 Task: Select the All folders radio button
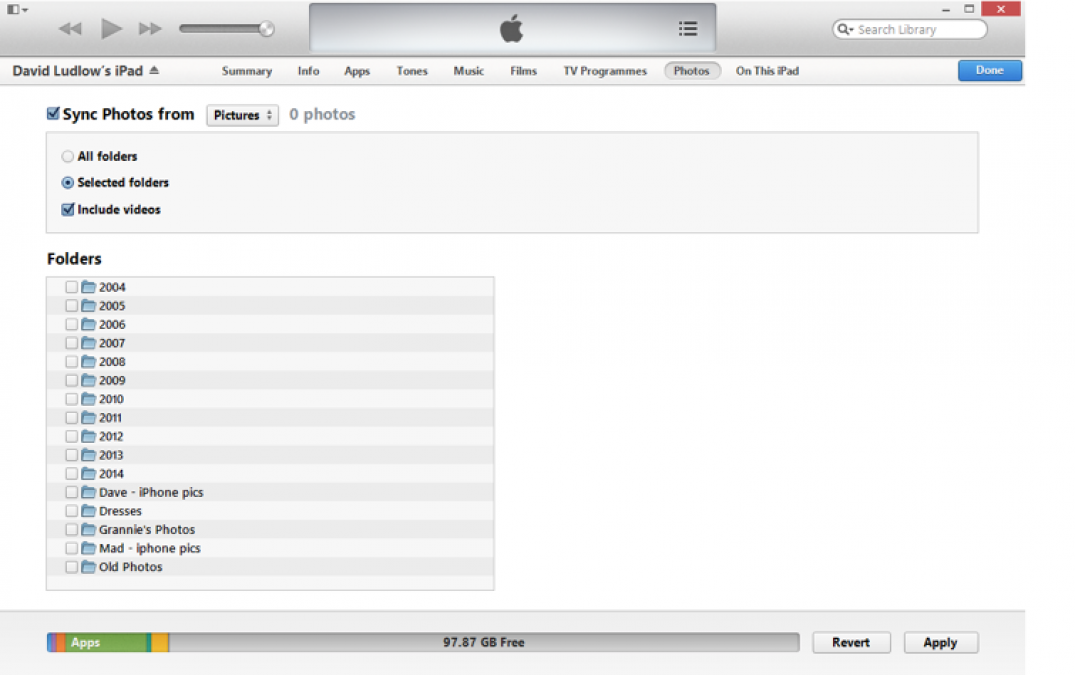pyautogui.click(x=67, y=156)
